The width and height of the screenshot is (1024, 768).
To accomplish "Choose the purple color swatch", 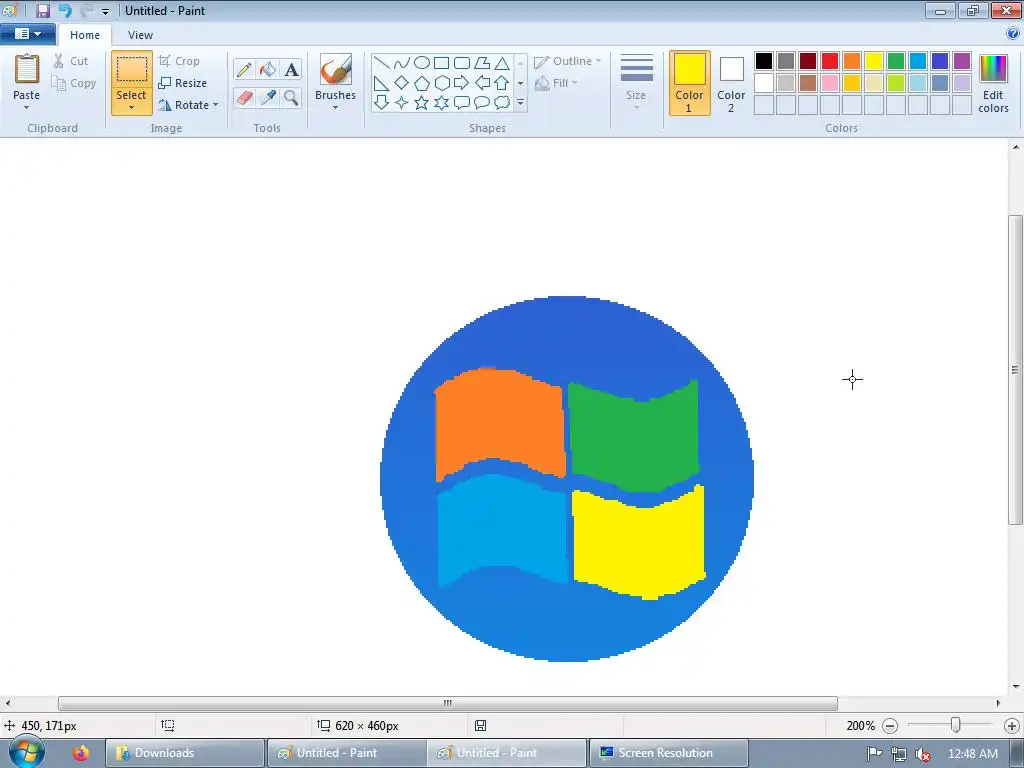I will (962, 61).
